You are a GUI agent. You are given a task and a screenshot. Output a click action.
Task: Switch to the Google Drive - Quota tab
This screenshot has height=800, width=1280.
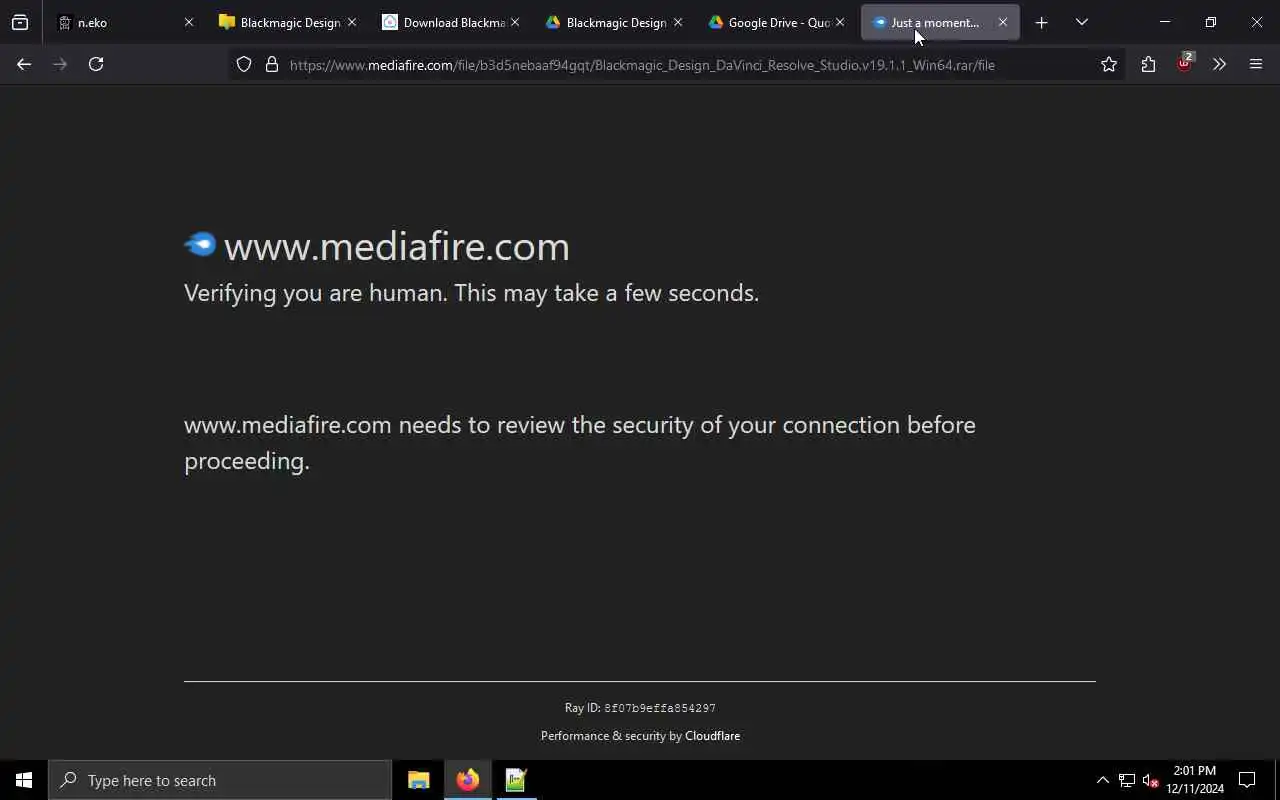tap(777, 22)
